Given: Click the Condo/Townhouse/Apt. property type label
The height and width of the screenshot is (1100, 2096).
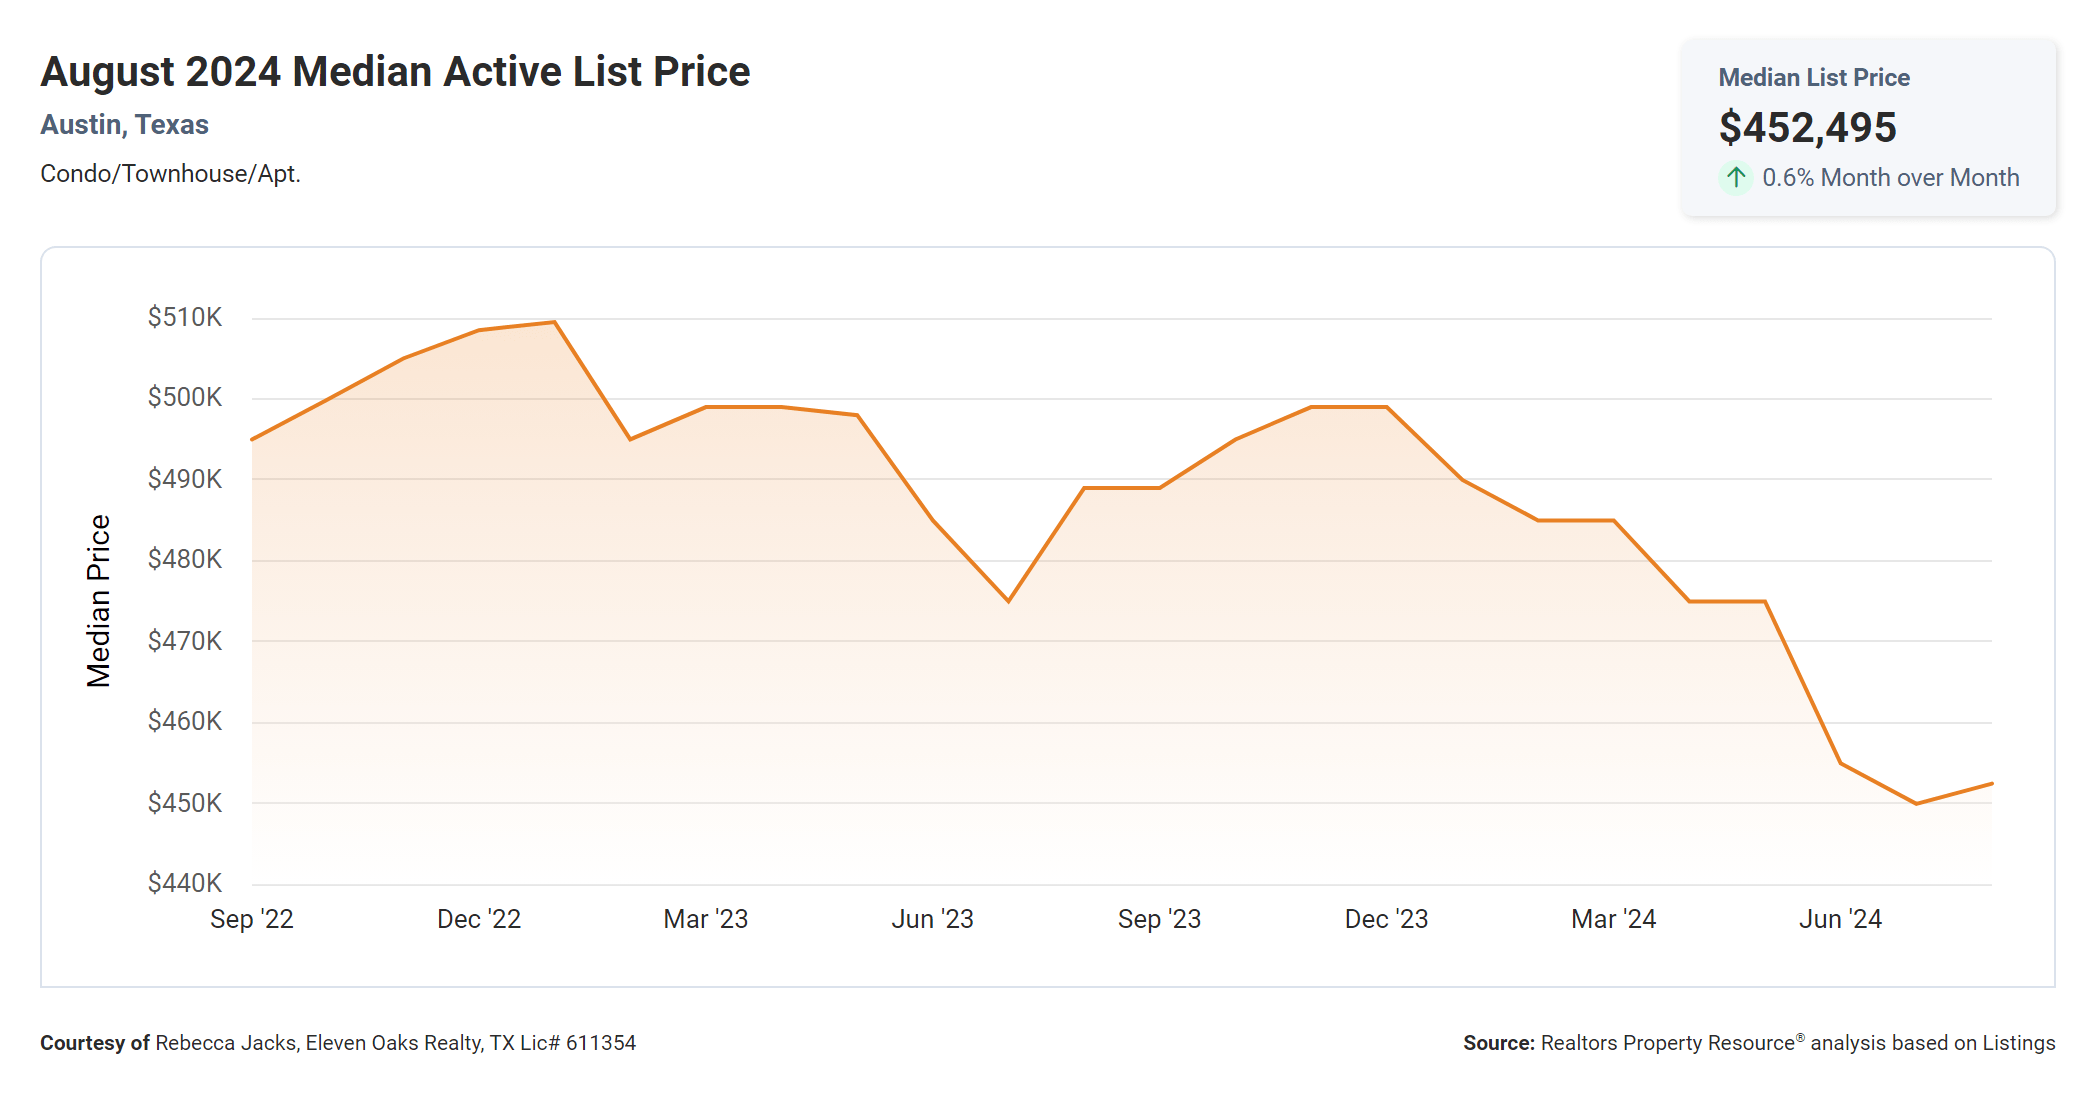Looking at the screenshot, I should click(170, 174).
